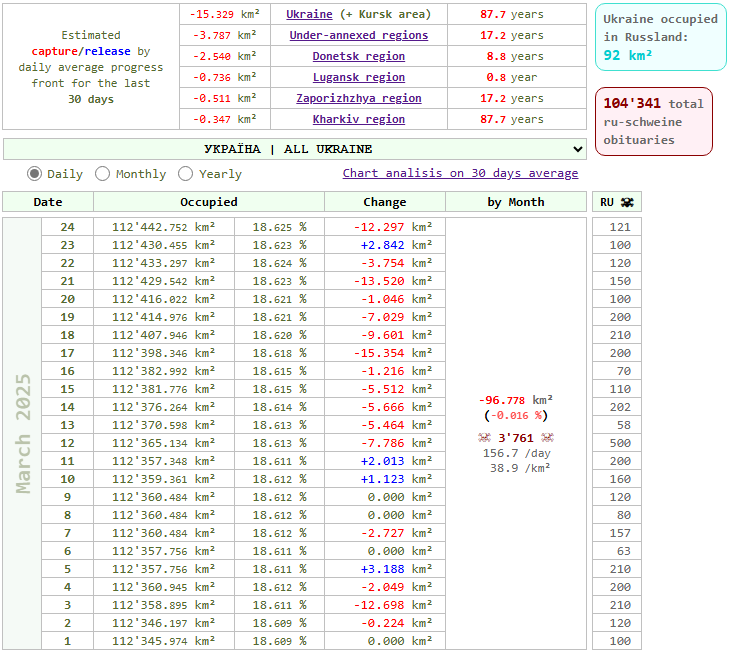Click the -0.511 km² value
The height and width of the screenshot is (652, 729).
tap(225, 98)
